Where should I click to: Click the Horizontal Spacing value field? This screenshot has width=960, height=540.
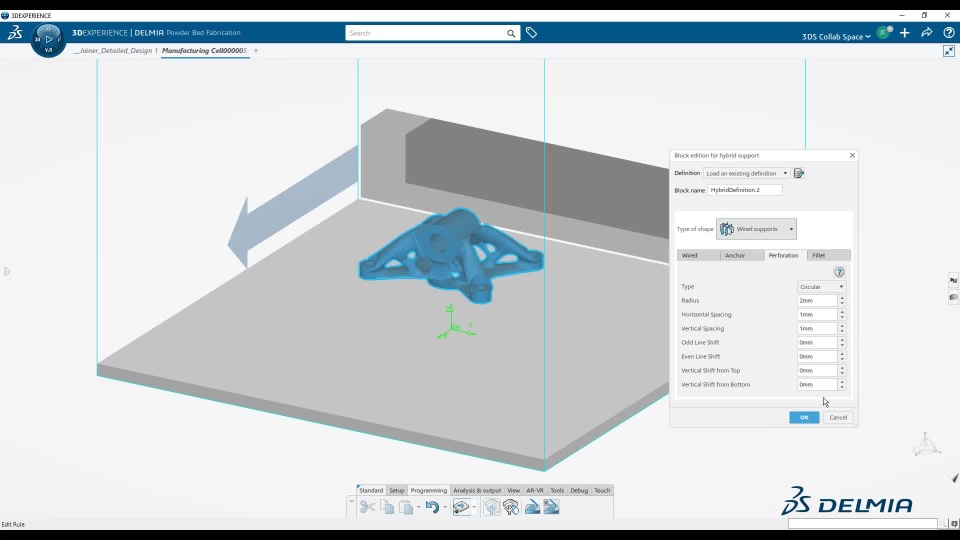click(x=817, y=315)
